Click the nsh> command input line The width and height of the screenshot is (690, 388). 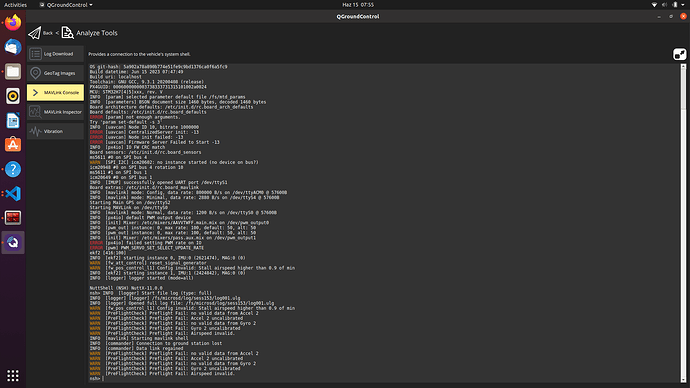click(383, 378)
